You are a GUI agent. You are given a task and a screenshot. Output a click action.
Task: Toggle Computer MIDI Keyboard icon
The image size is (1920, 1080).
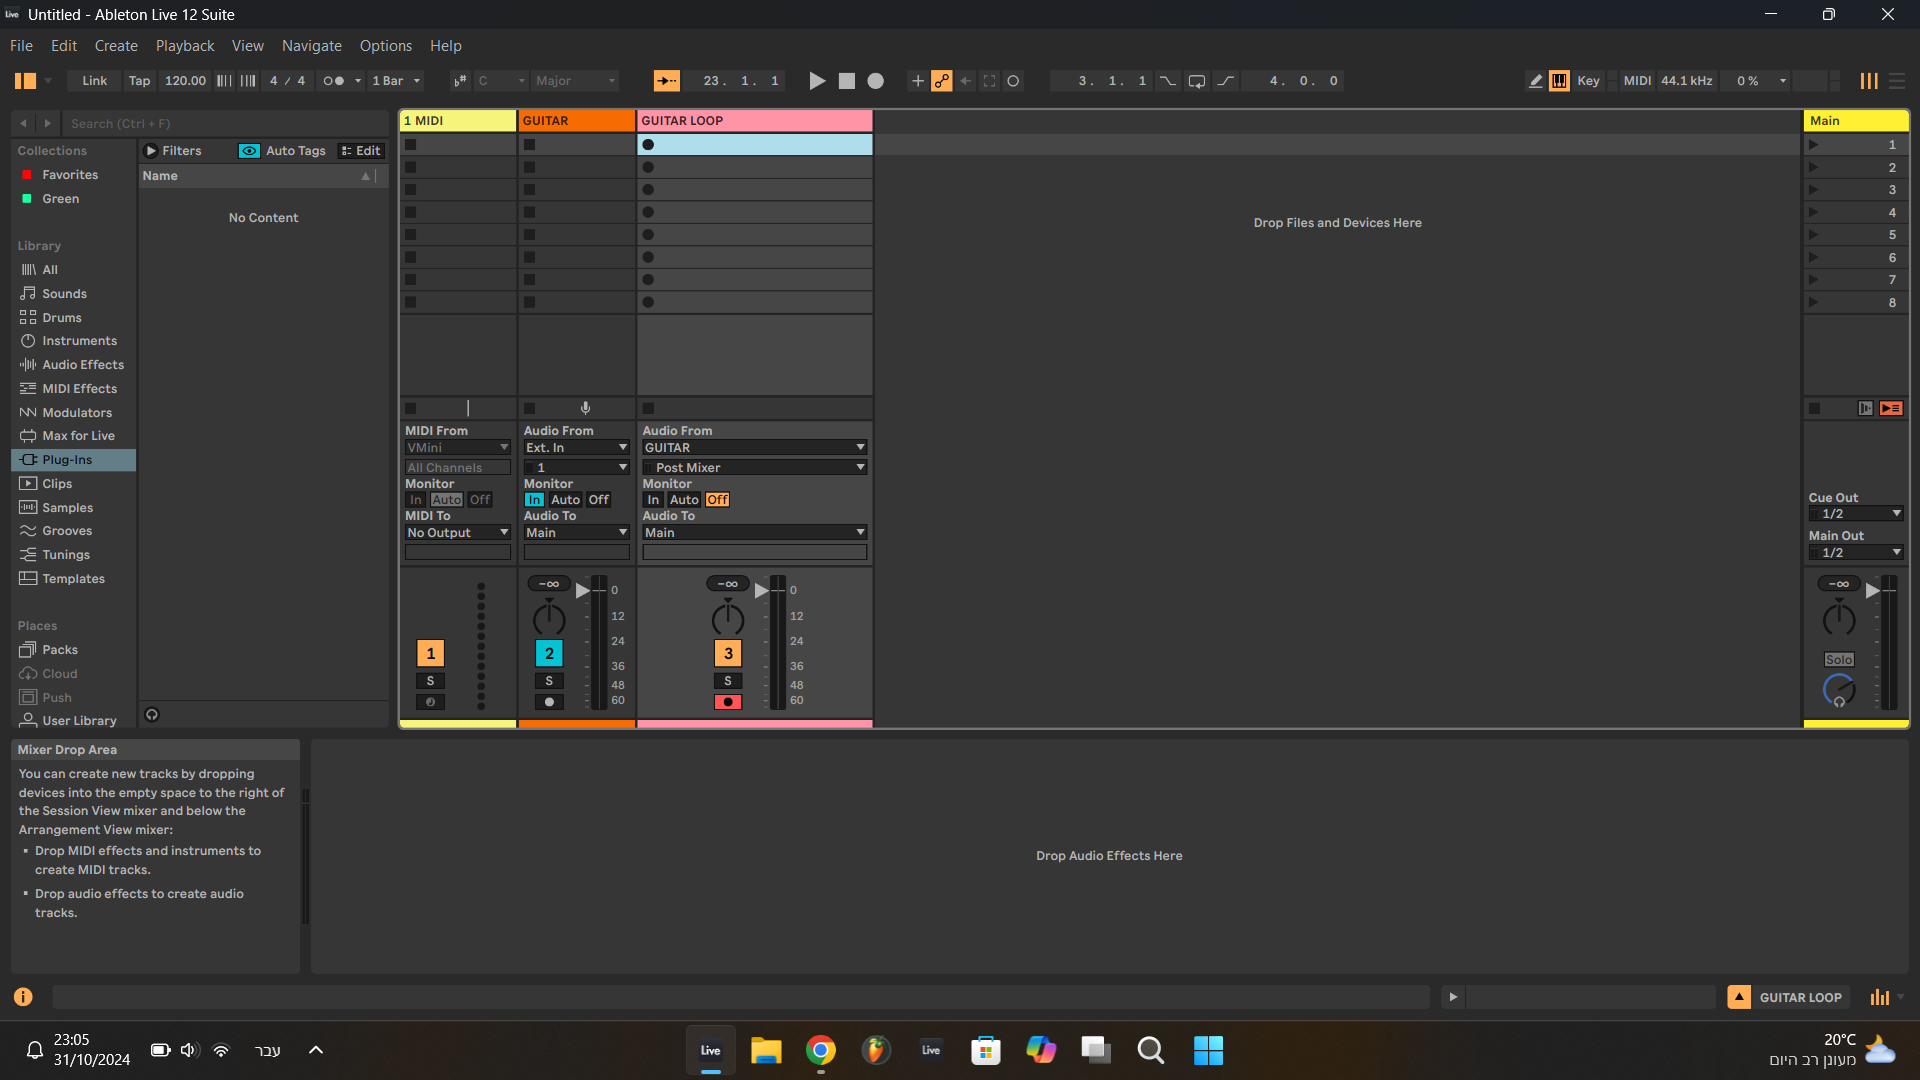1559,81
